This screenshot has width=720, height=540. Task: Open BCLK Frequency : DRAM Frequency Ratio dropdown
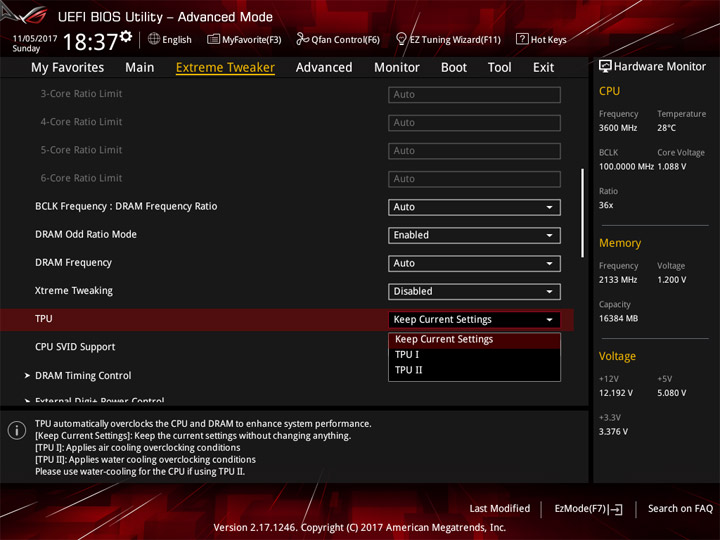tap(474, 207)
